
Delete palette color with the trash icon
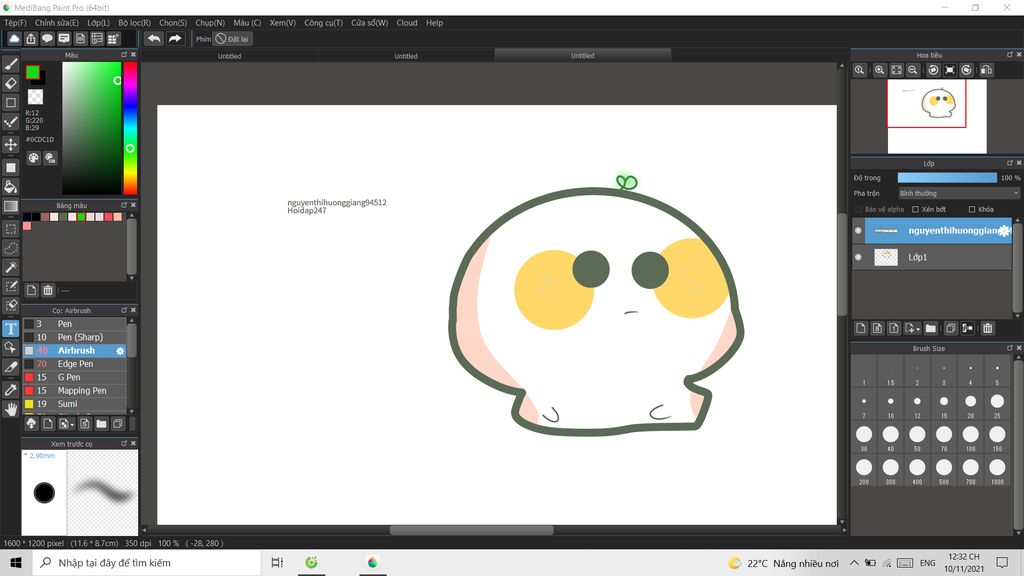click(48, 290)
